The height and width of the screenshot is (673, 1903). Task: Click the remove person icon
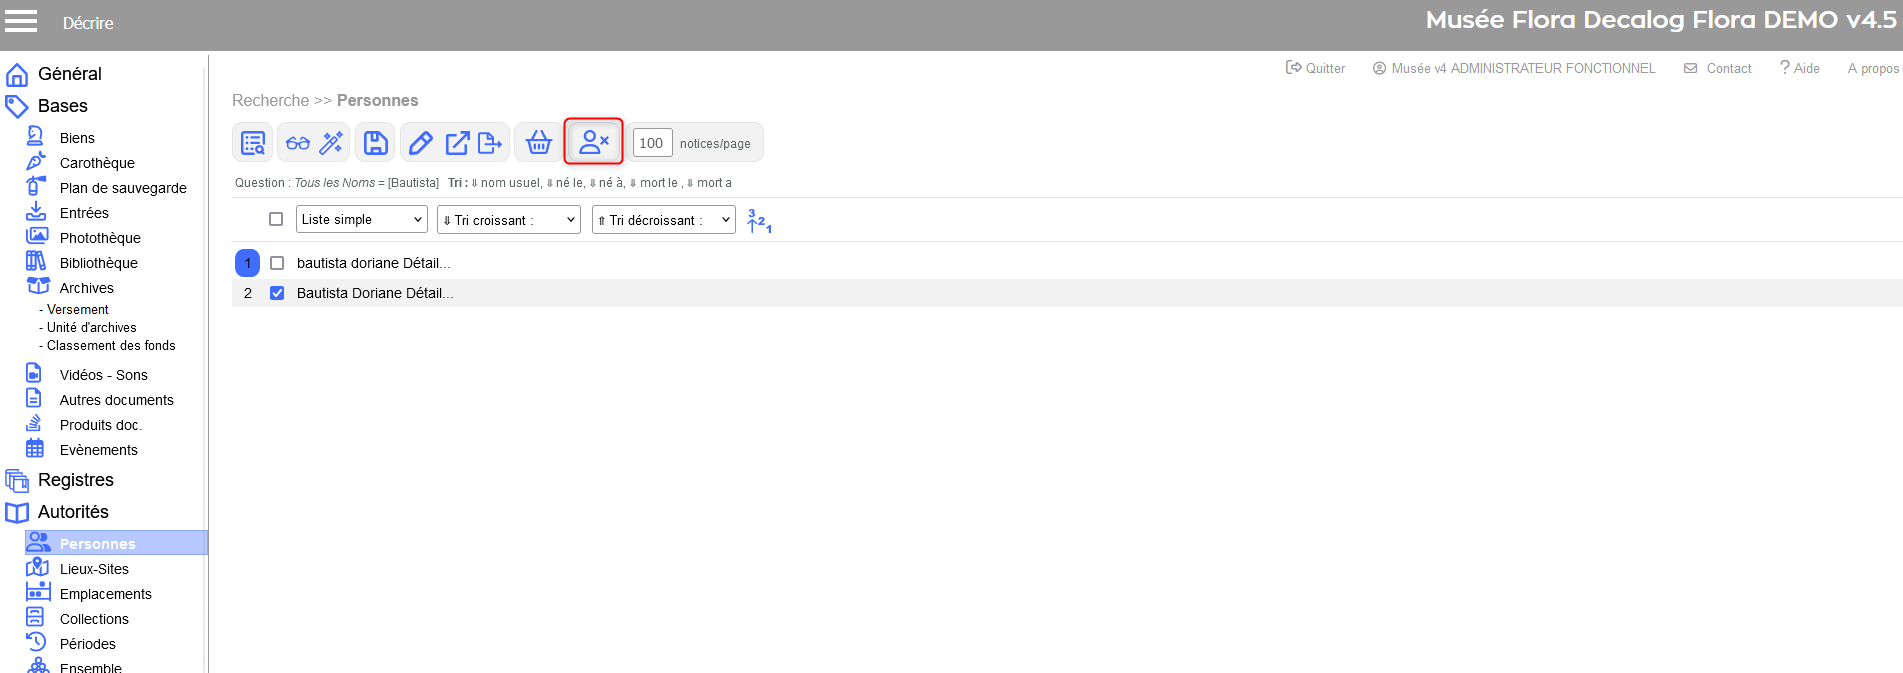(594, 142)
